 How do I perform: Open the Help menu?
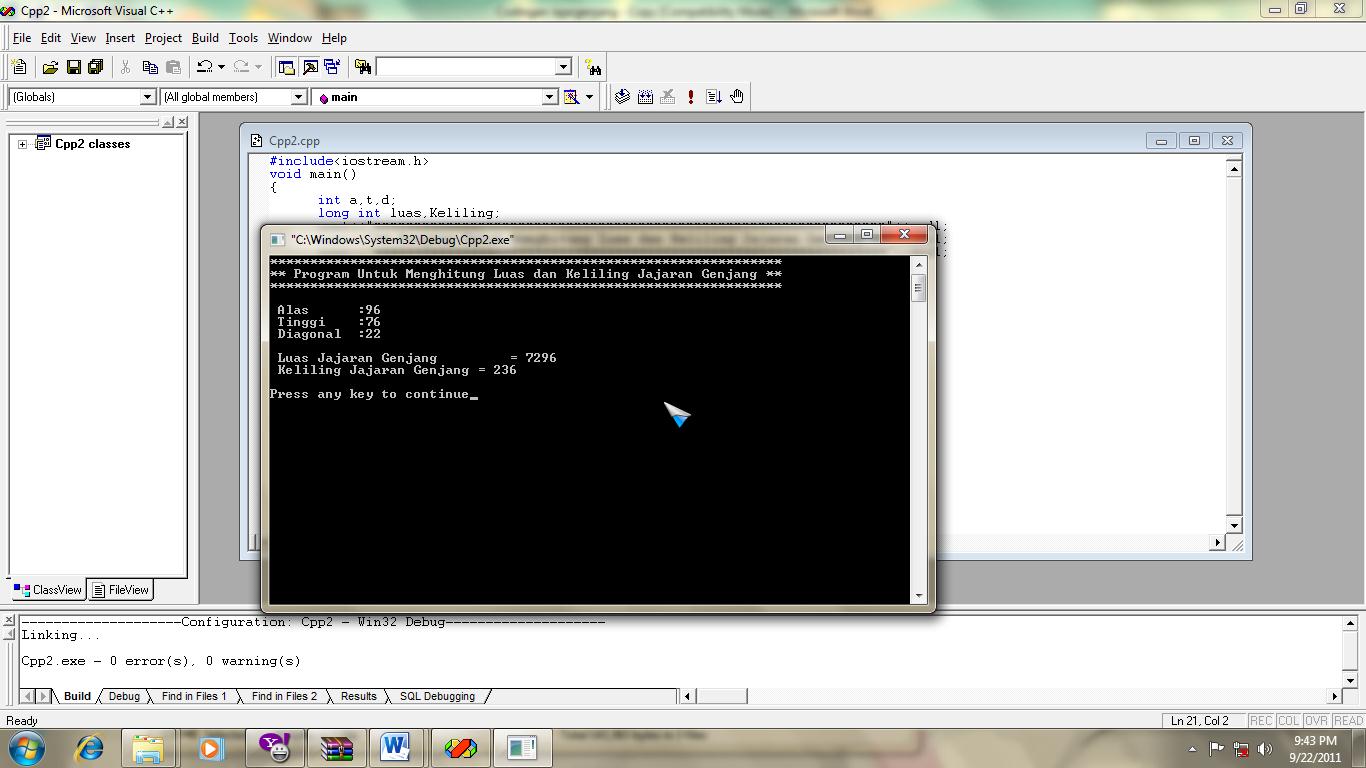coord(334,38)
